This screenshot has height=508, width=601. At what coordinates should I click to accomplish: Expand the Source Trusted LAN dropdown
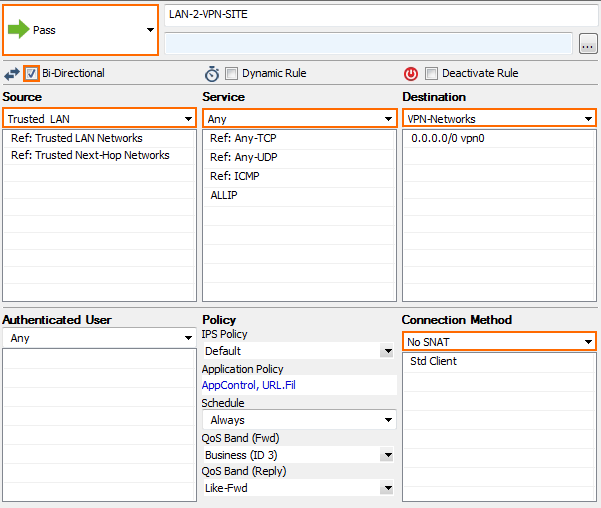tap(100, 118)
